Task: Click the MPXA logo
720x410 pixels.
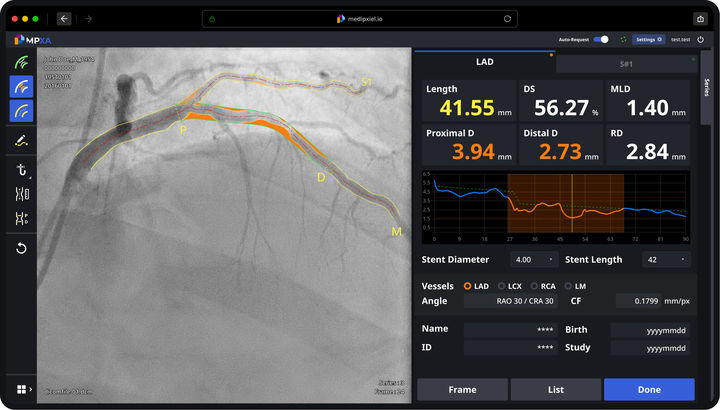Action: click(33, 40)
